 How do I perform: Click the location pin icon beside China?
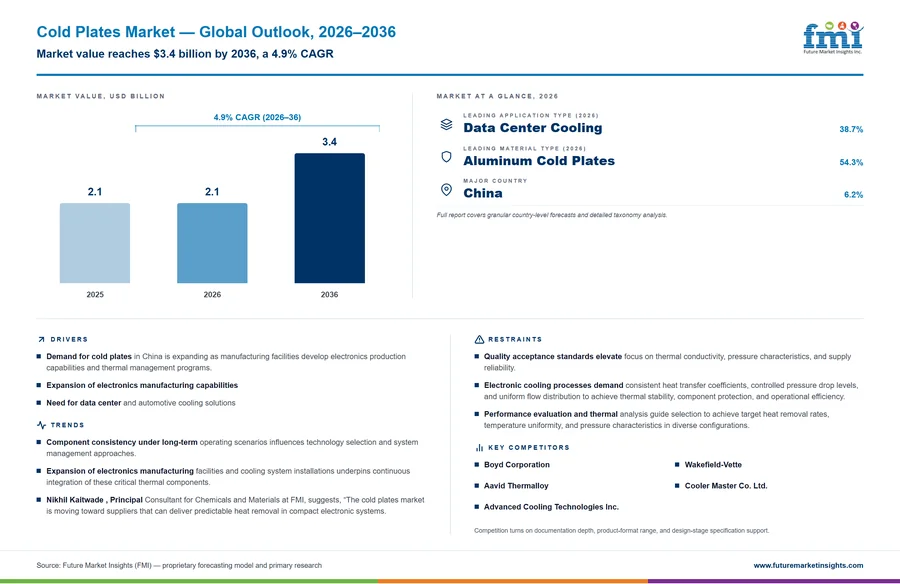(447, 189)
